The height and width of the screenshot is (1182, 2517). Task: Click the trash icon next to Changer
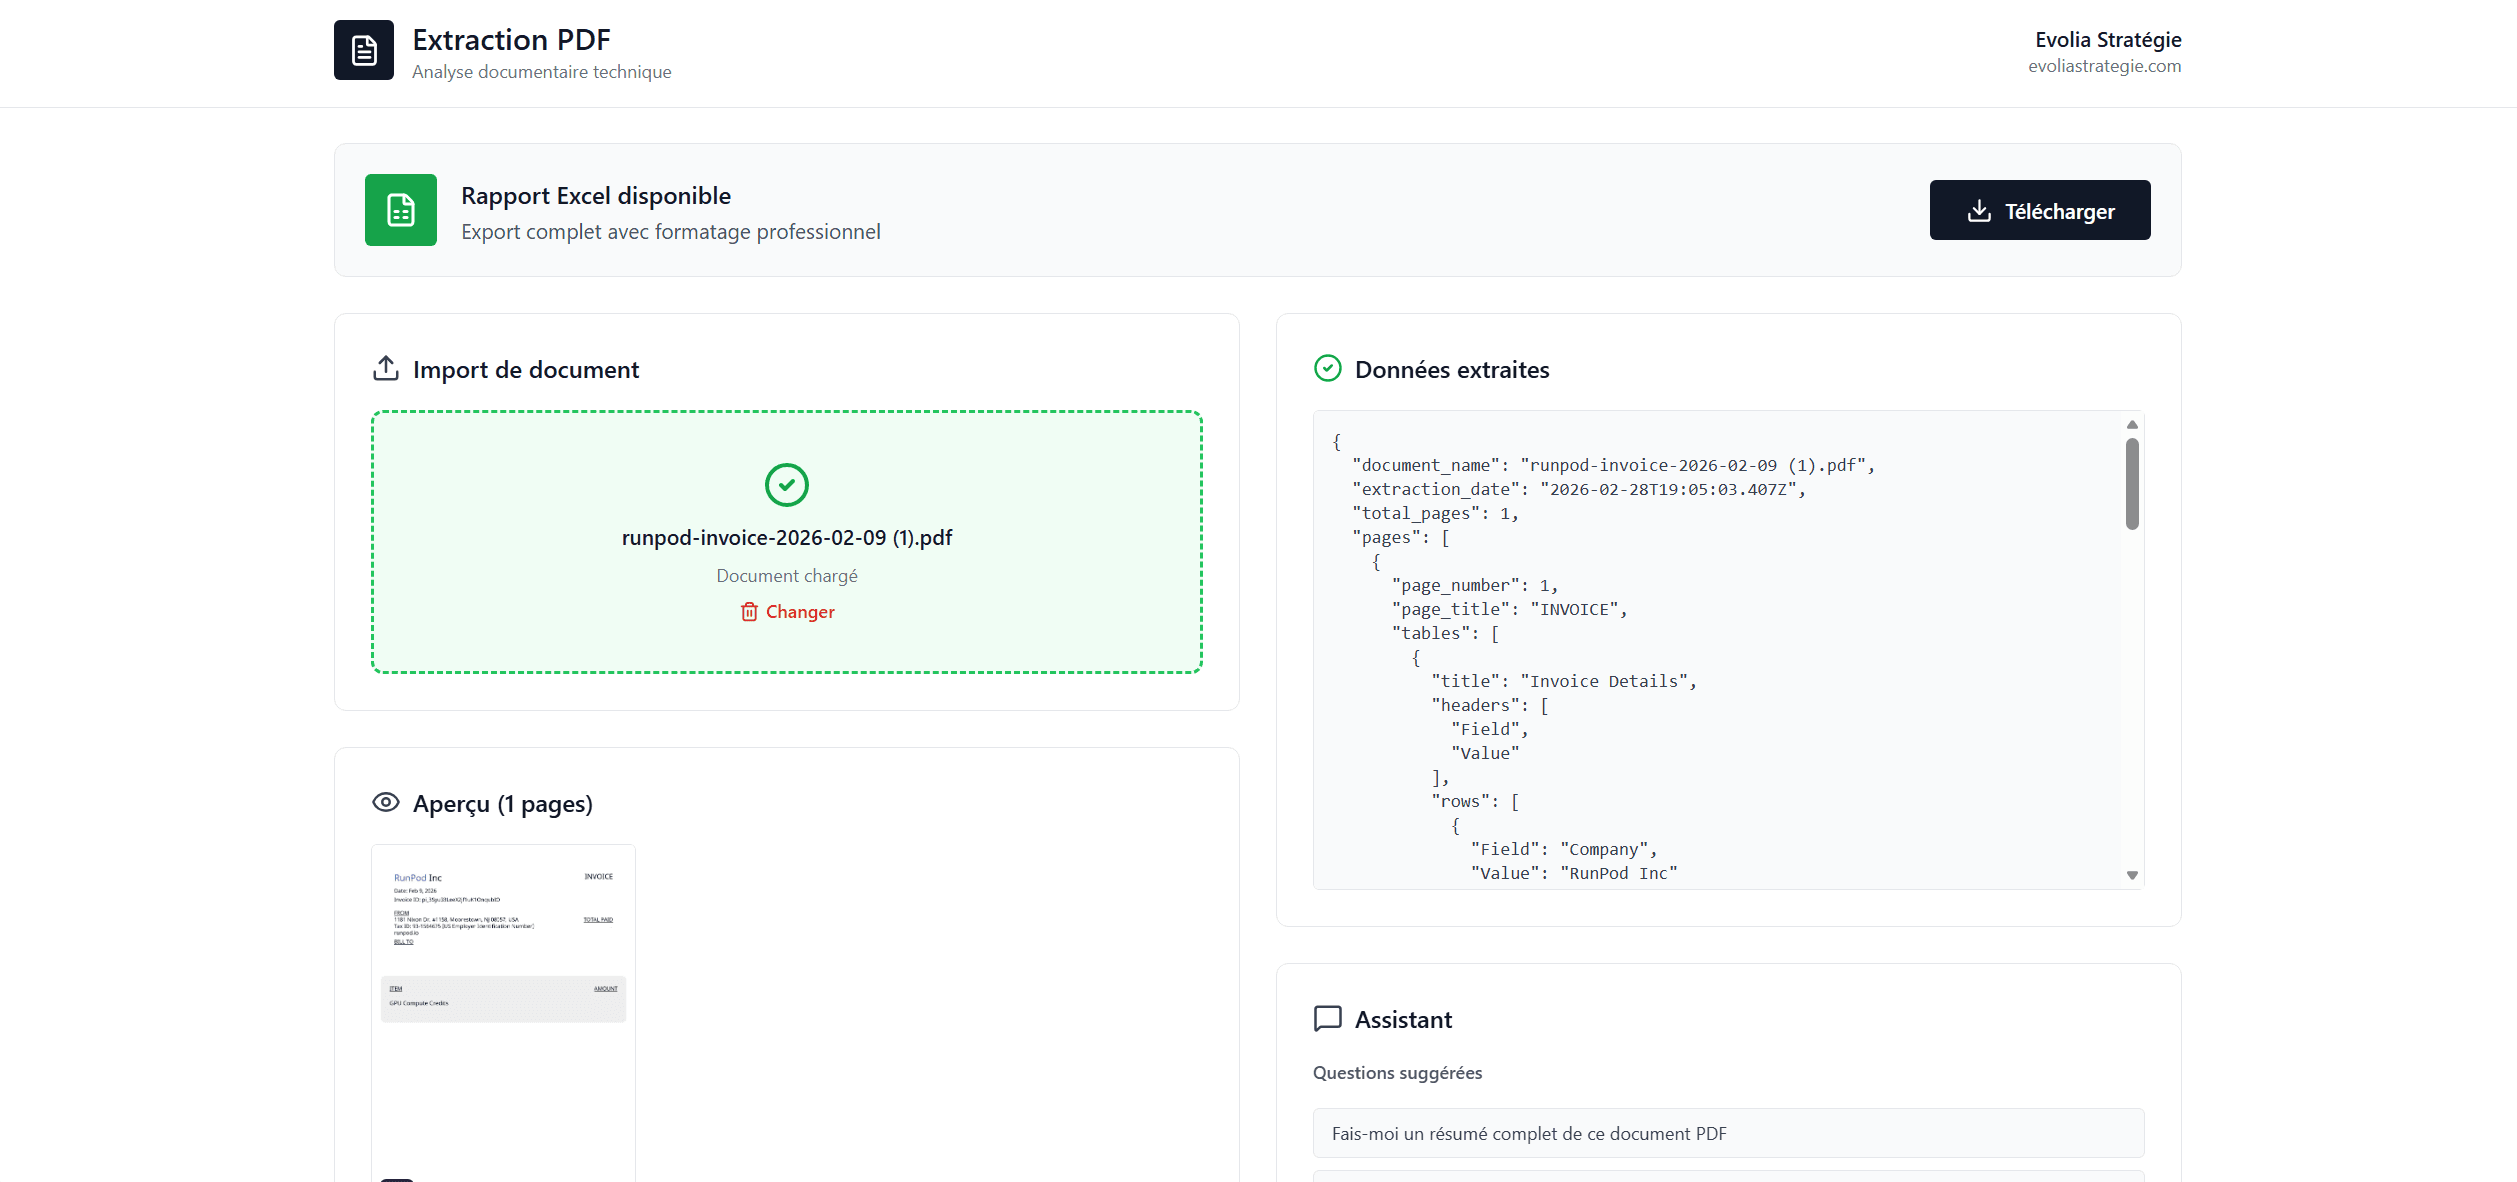pos(749,611)
